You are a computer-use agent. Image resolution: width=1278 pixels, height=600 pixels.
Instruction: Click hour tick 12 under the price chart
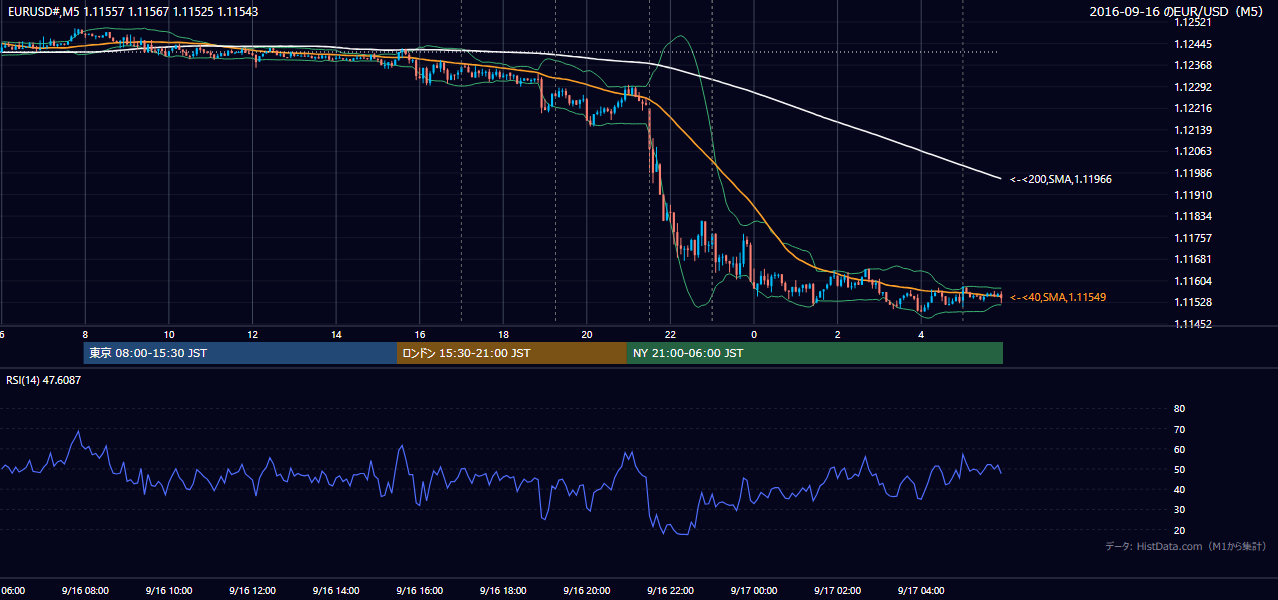click(x=253, y=335)
